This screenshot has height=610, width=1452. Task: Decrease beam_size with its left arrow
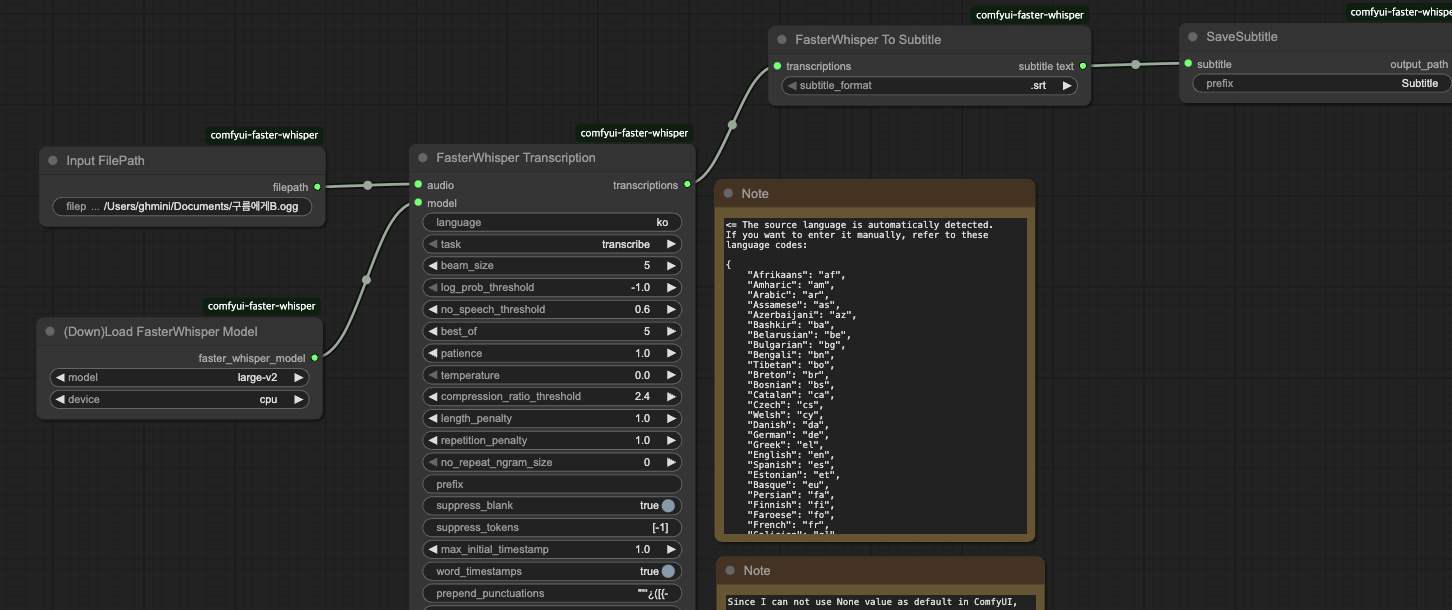pos(432,266)
